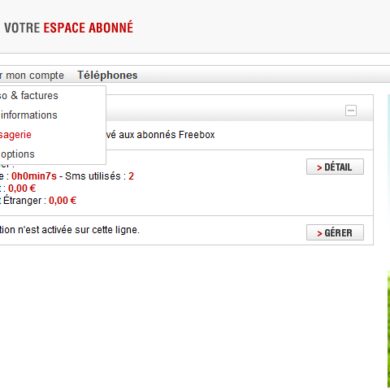390x390 pixels.
Task: Open the green banner image at right edge
Action: coord(388,330)
